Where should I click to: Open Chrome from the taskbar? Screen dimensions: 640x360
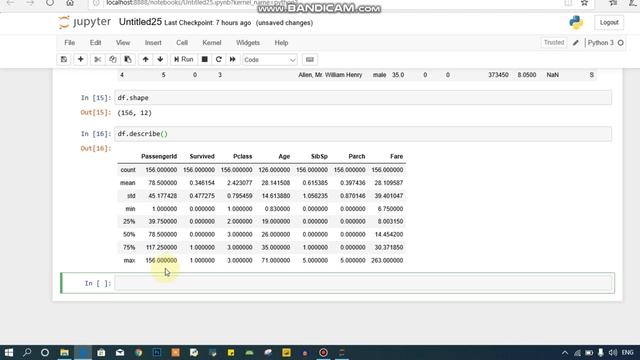pyautogui.click(x=138, y=352)
